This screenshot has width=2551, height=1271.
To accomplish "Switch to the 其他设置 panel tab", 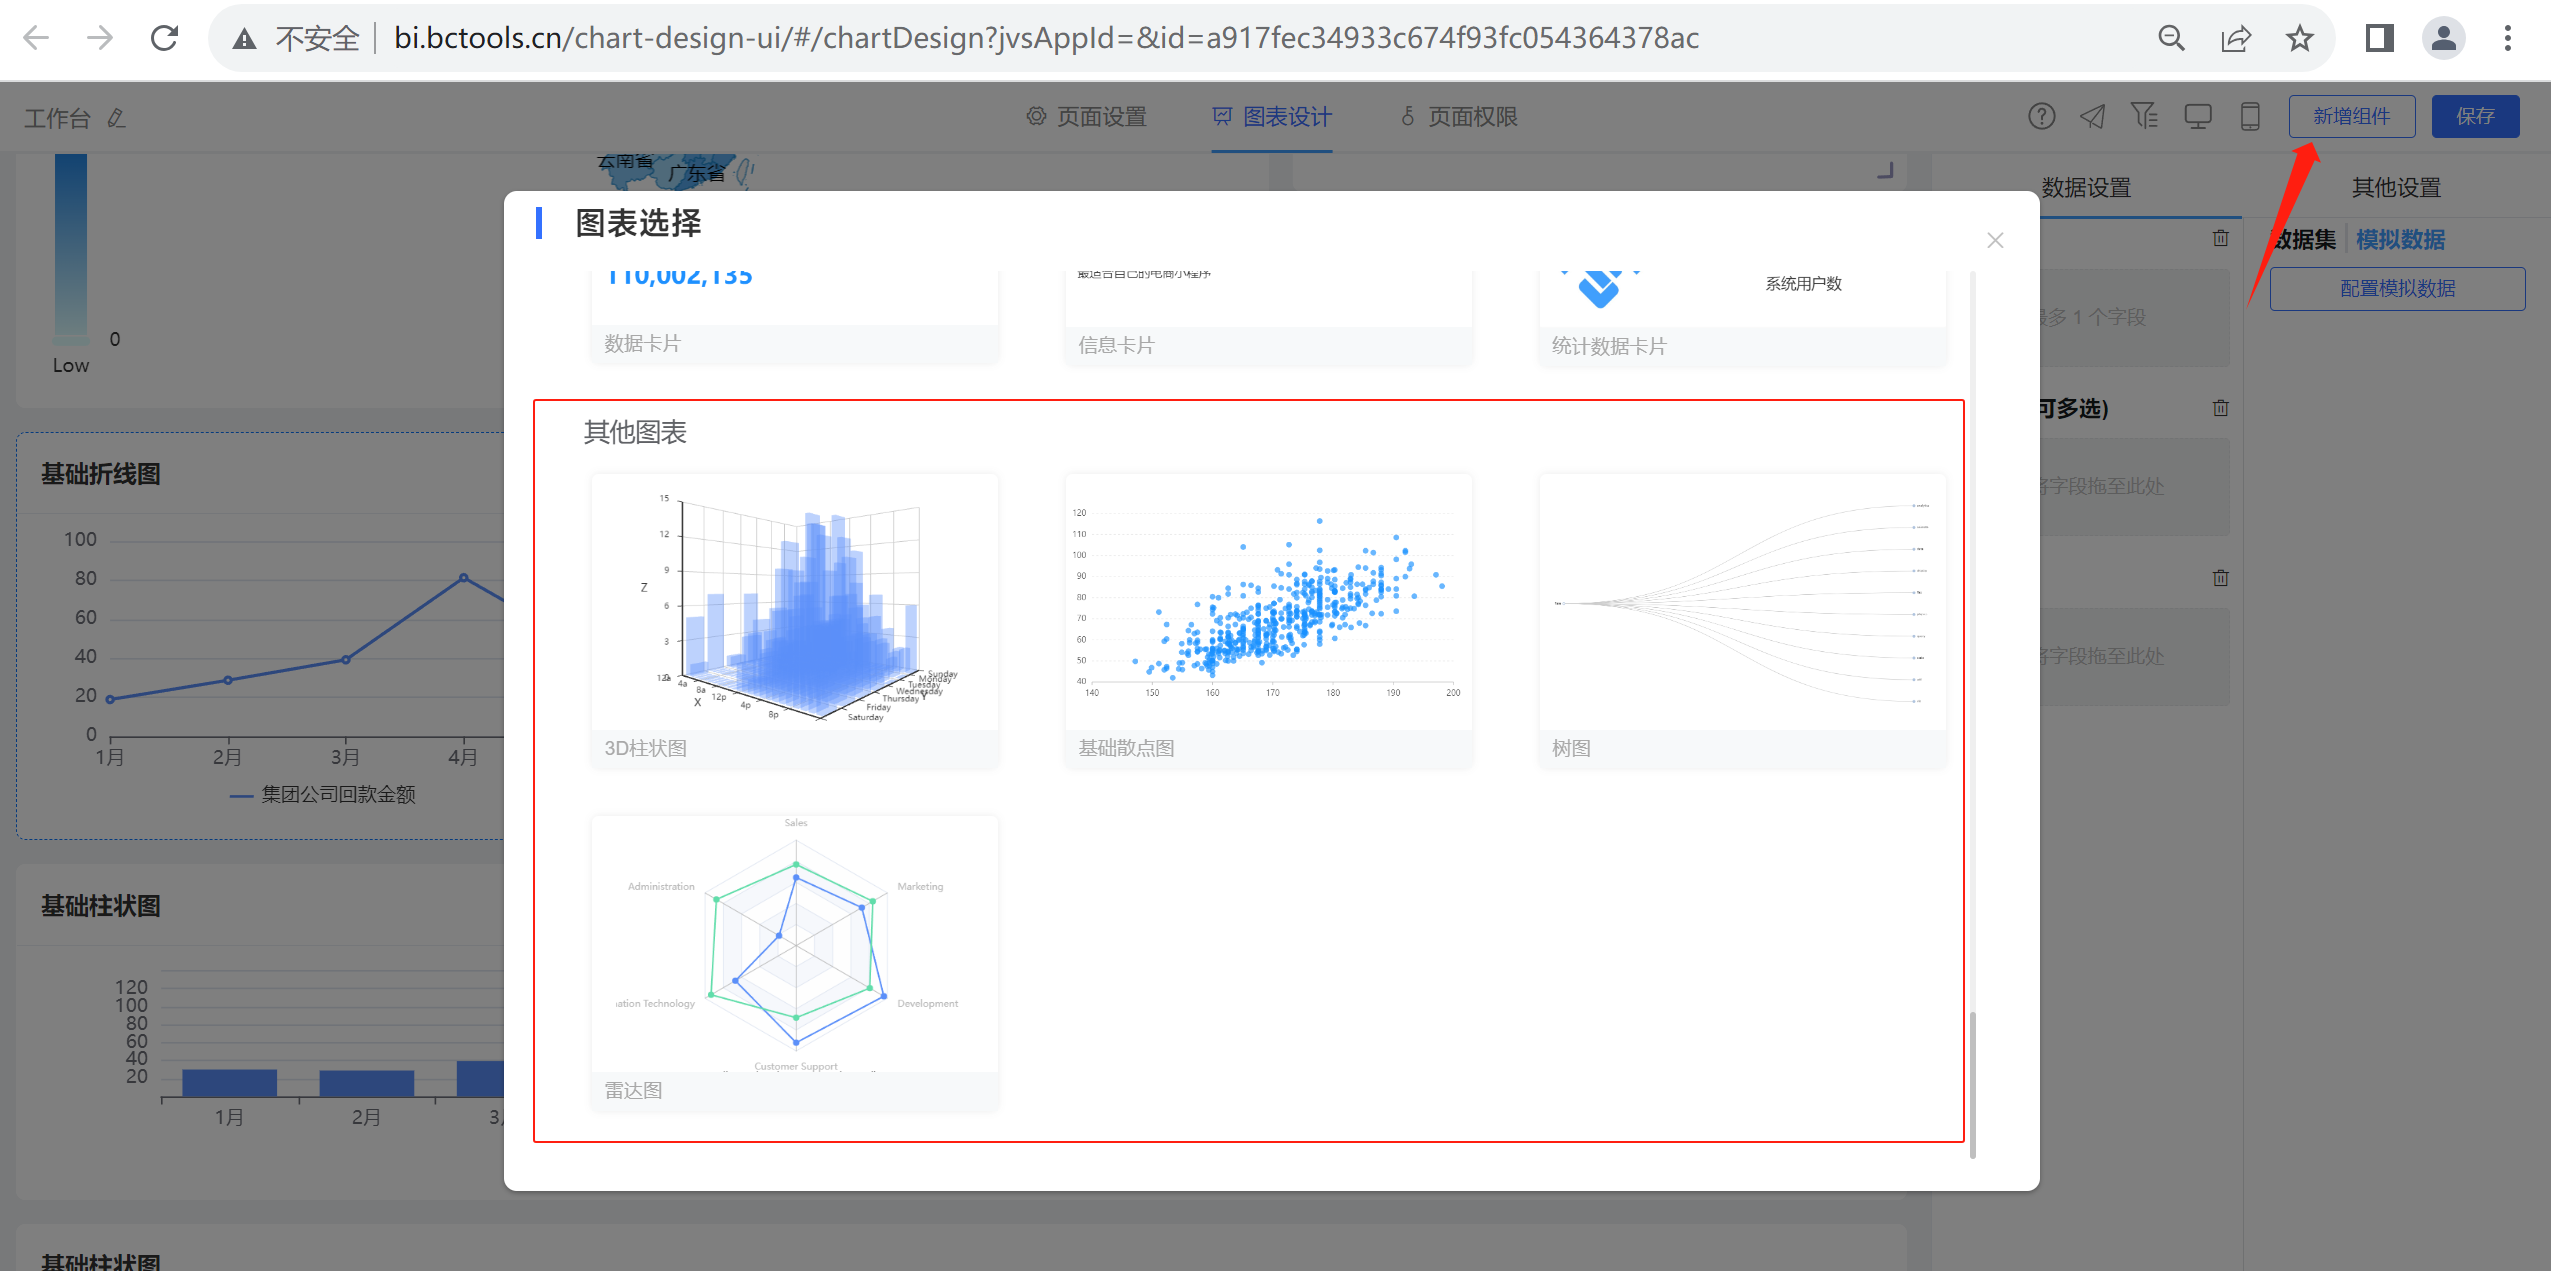I will 2395,188.
